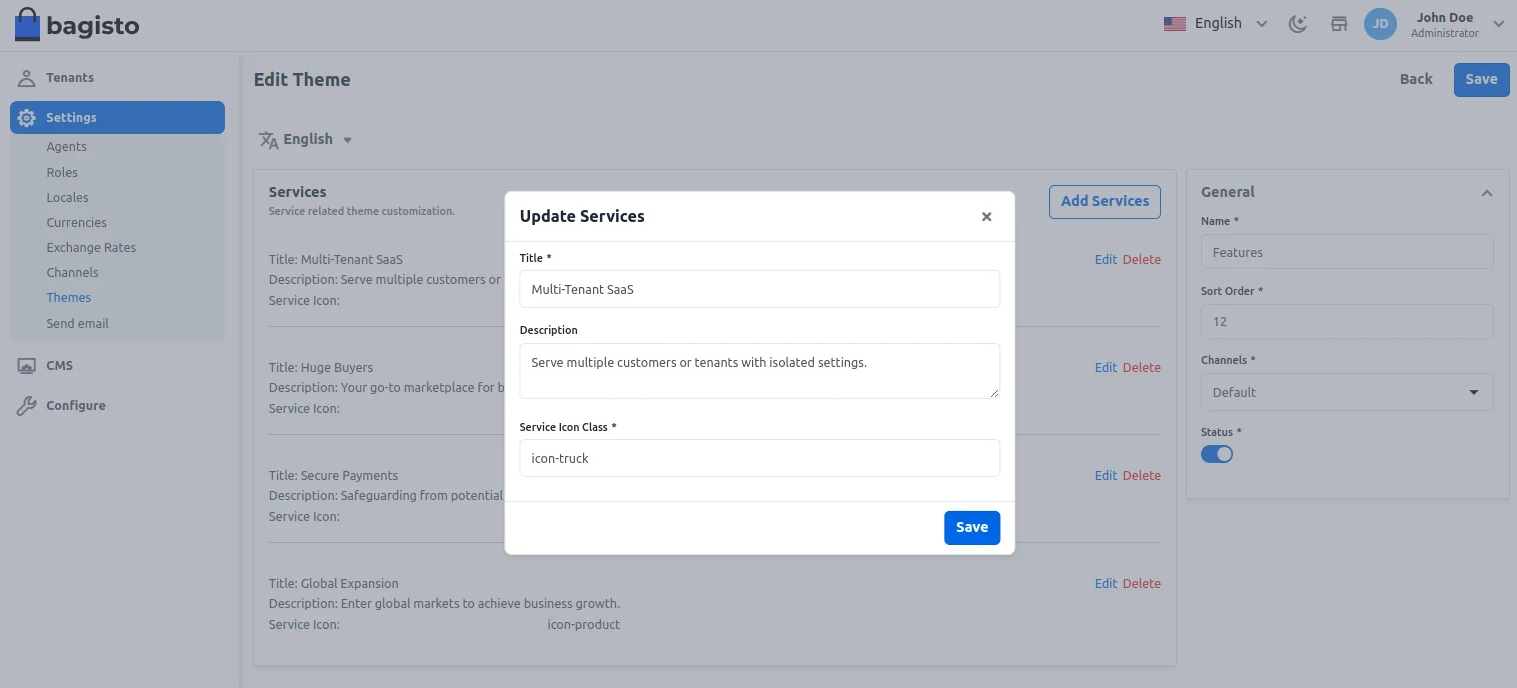Viewport: 1517px width, 688px height.
Task: Open the John Doe account dropdown
Action: pos(1497,24)
